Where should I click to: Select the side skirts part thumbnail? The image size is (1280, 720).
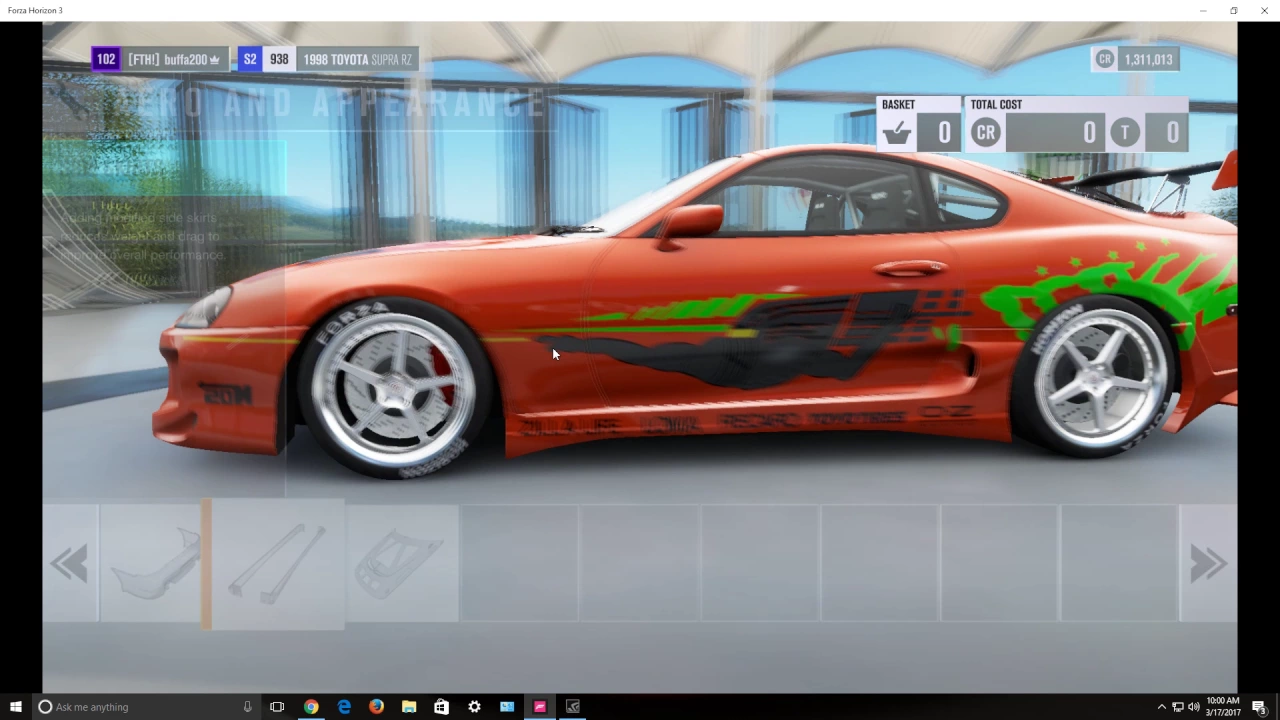(x=278, y=564)
